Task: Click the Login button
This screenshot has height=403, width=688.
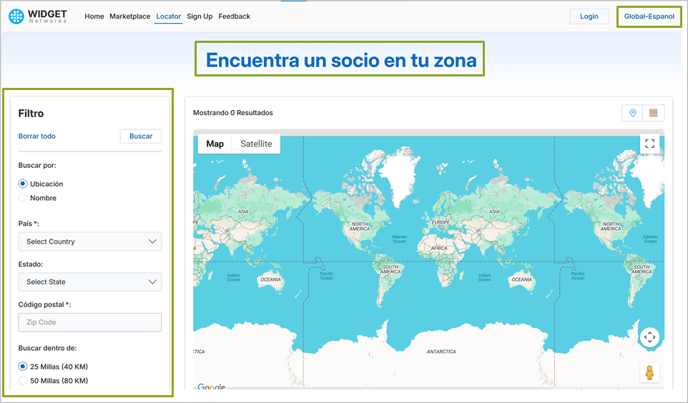Action: point(589,16)
